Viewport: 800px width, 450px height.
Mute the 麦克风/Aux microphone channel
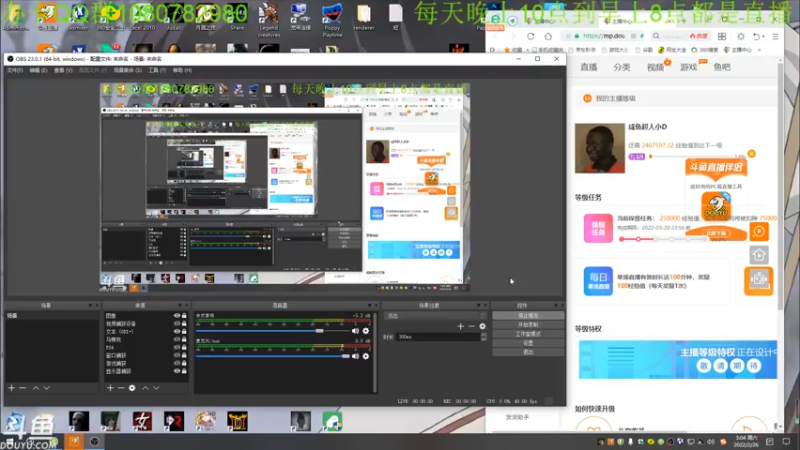point(355,356)
